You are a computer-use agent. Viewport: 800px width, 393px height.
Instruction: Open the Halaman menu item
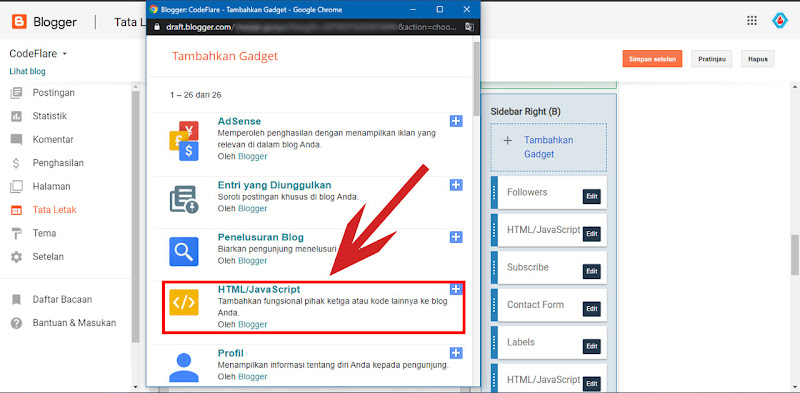pos(52,187)
